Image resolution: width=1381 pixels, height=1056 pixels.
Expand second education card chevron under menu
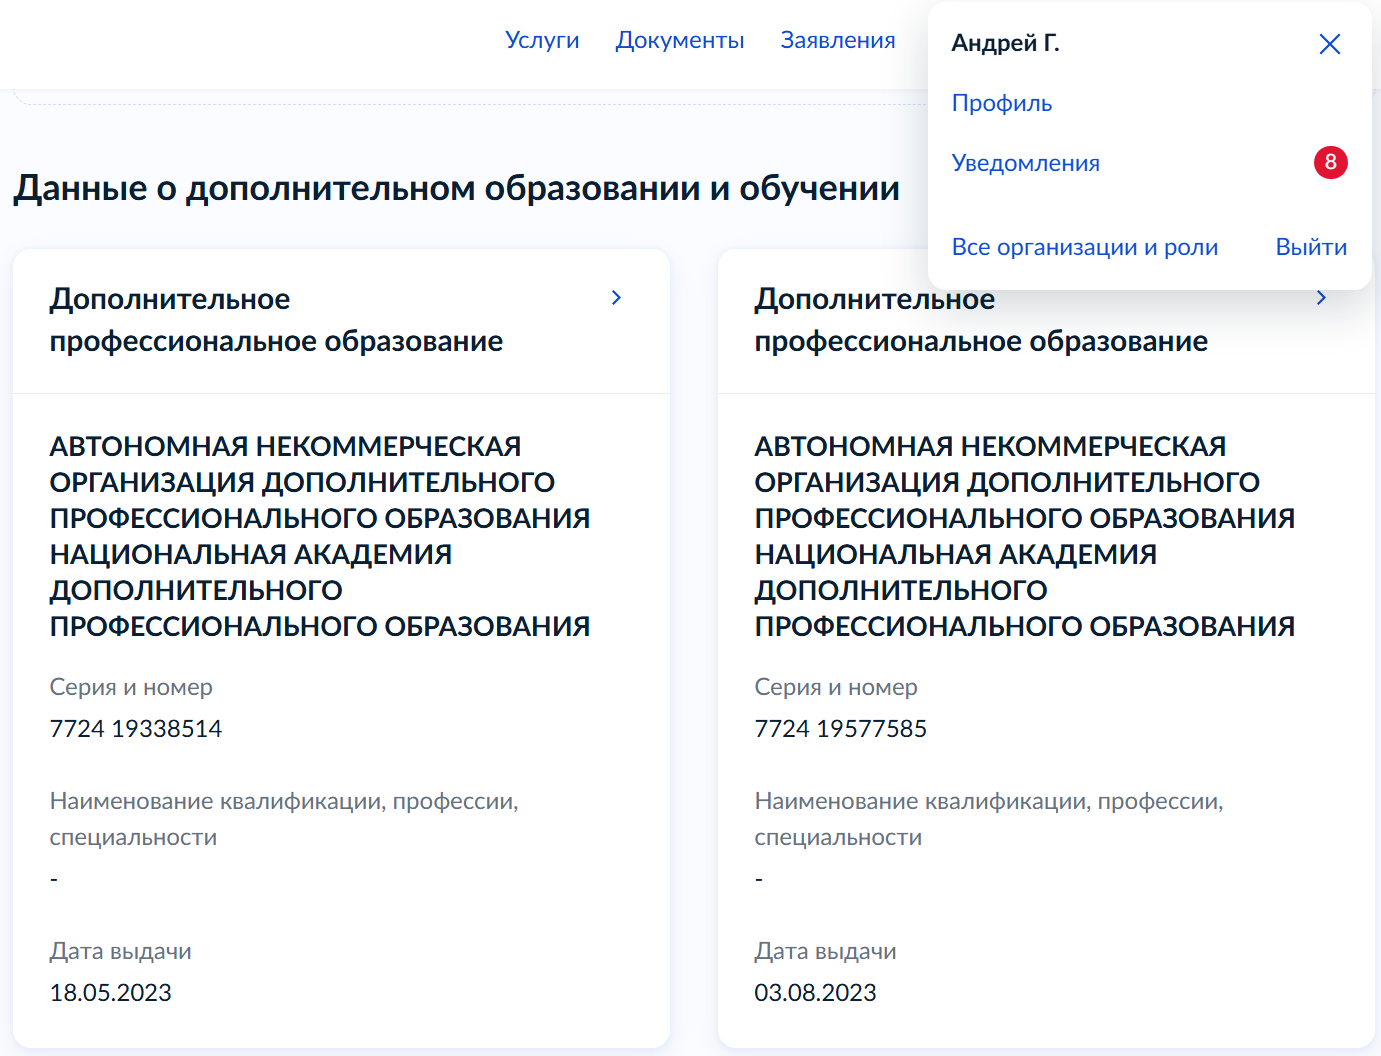(x=1321, y=298)
